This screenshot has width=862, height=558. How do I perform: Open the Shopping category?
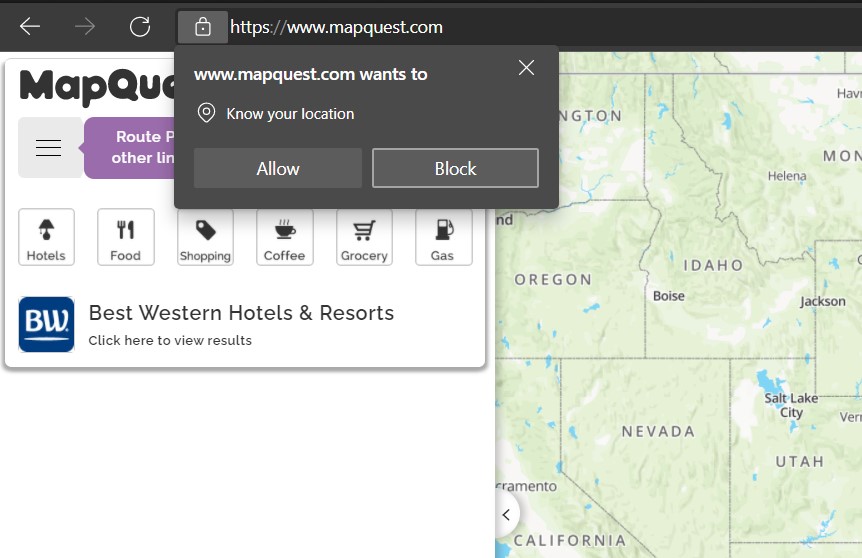pyautogui.click(x=205, y=237)
